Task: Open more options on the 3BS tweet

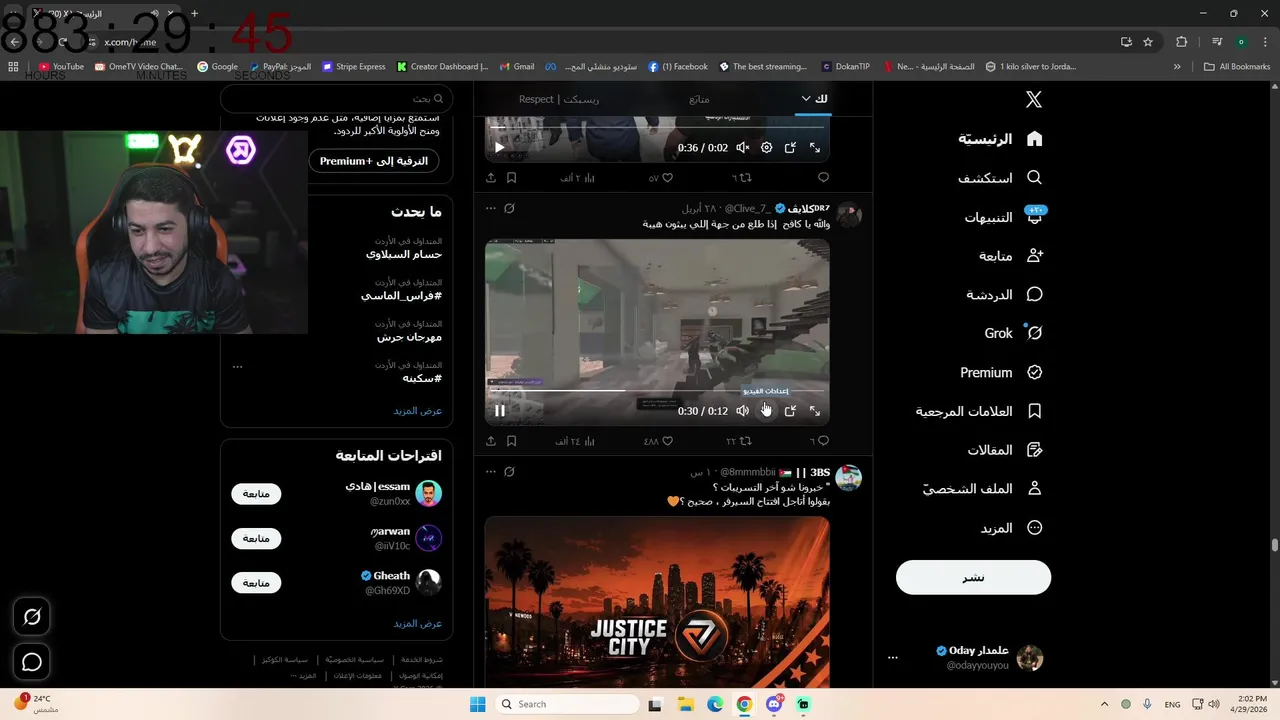Action: (490, 472)
